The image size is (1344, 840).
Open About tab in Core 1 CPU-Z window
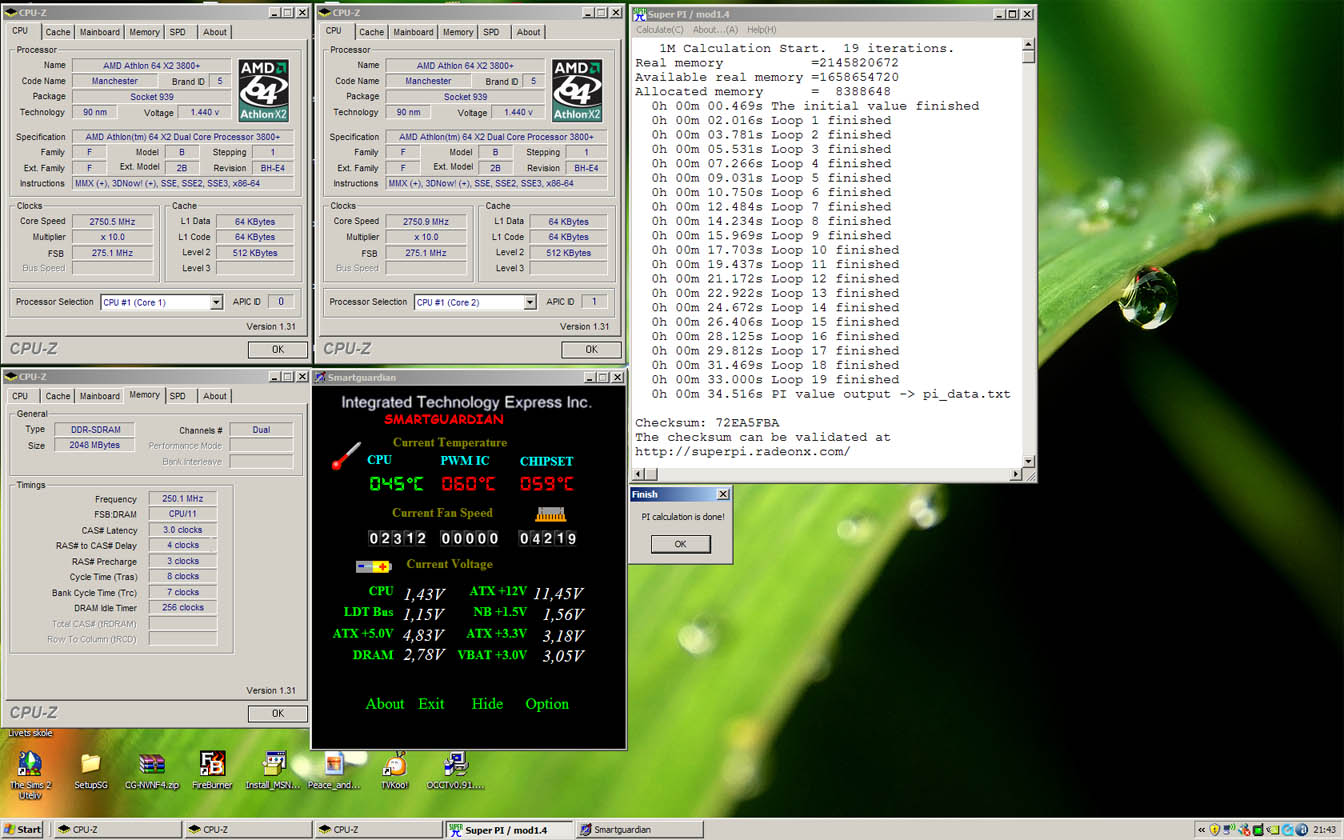pos(215,32)
